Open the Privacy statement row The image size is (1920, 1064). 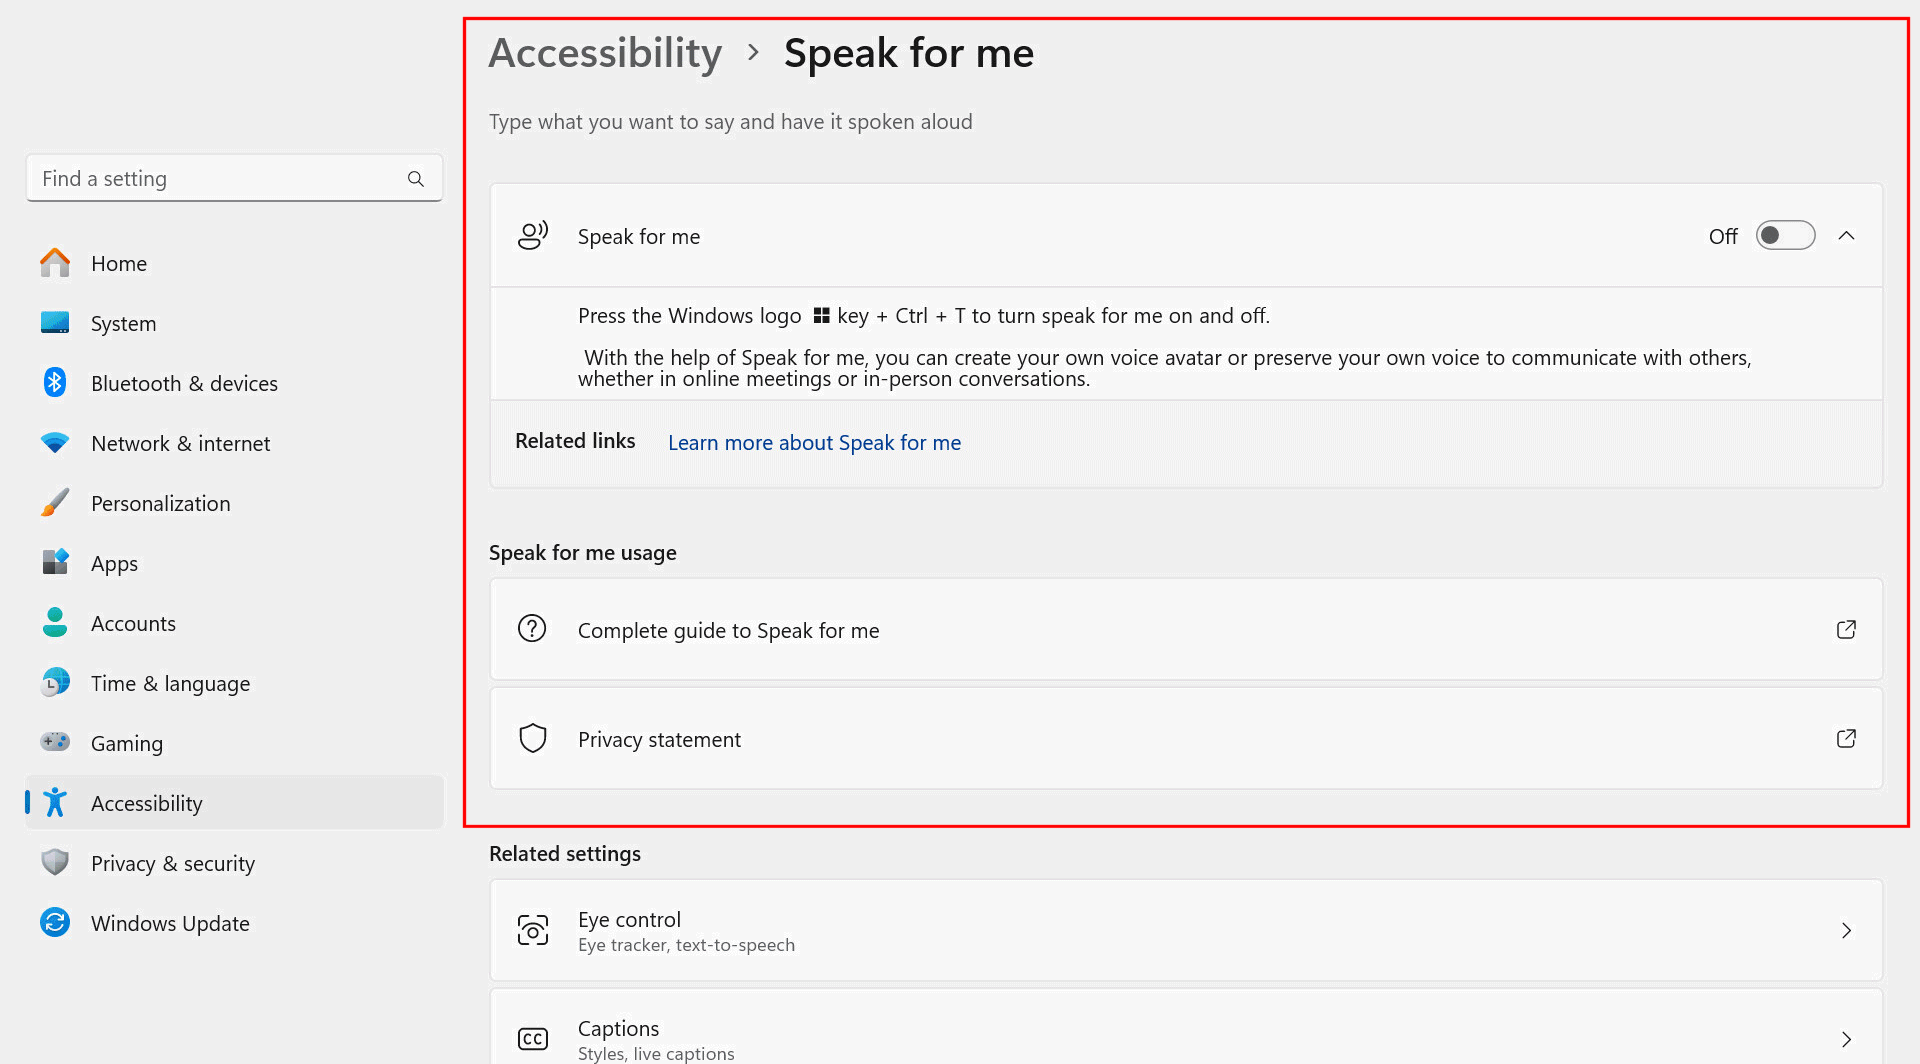[1186, 738]
